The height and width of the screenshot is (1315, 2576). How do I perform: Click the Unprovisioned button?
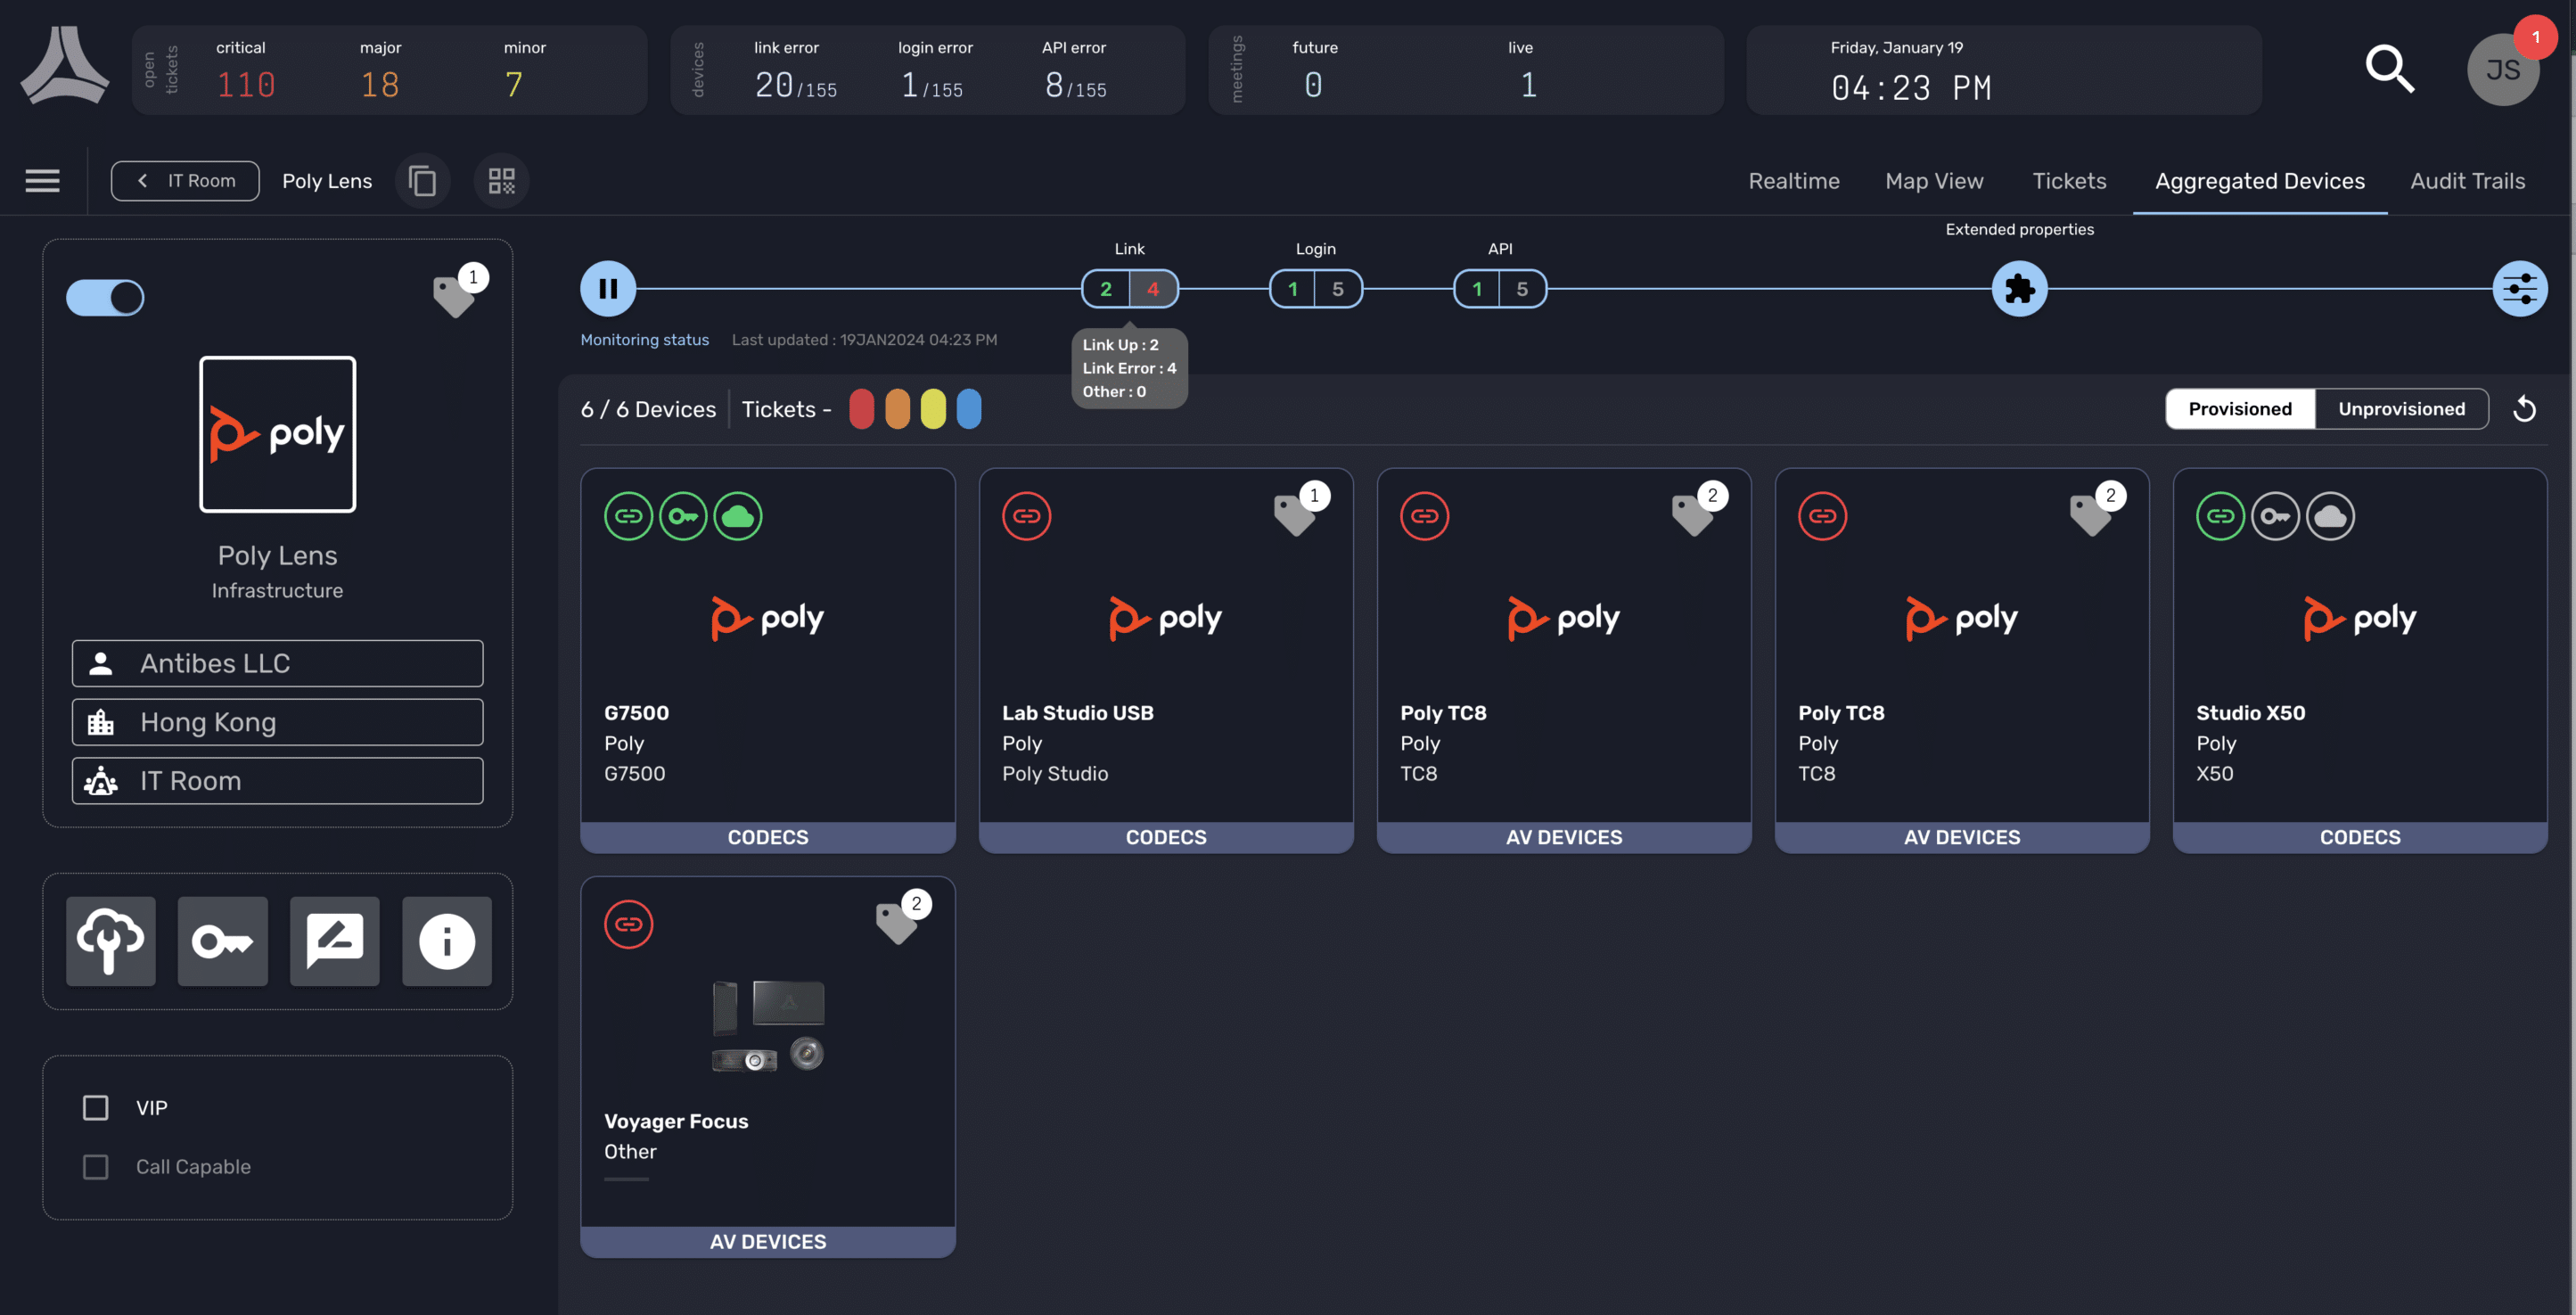pyautogui.click(x=2400, y=408)
